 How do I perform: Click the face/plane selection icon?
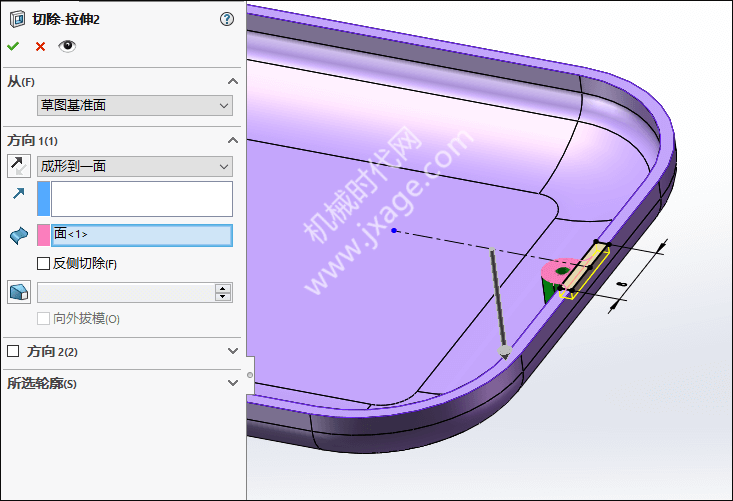[x=19, y=236]
